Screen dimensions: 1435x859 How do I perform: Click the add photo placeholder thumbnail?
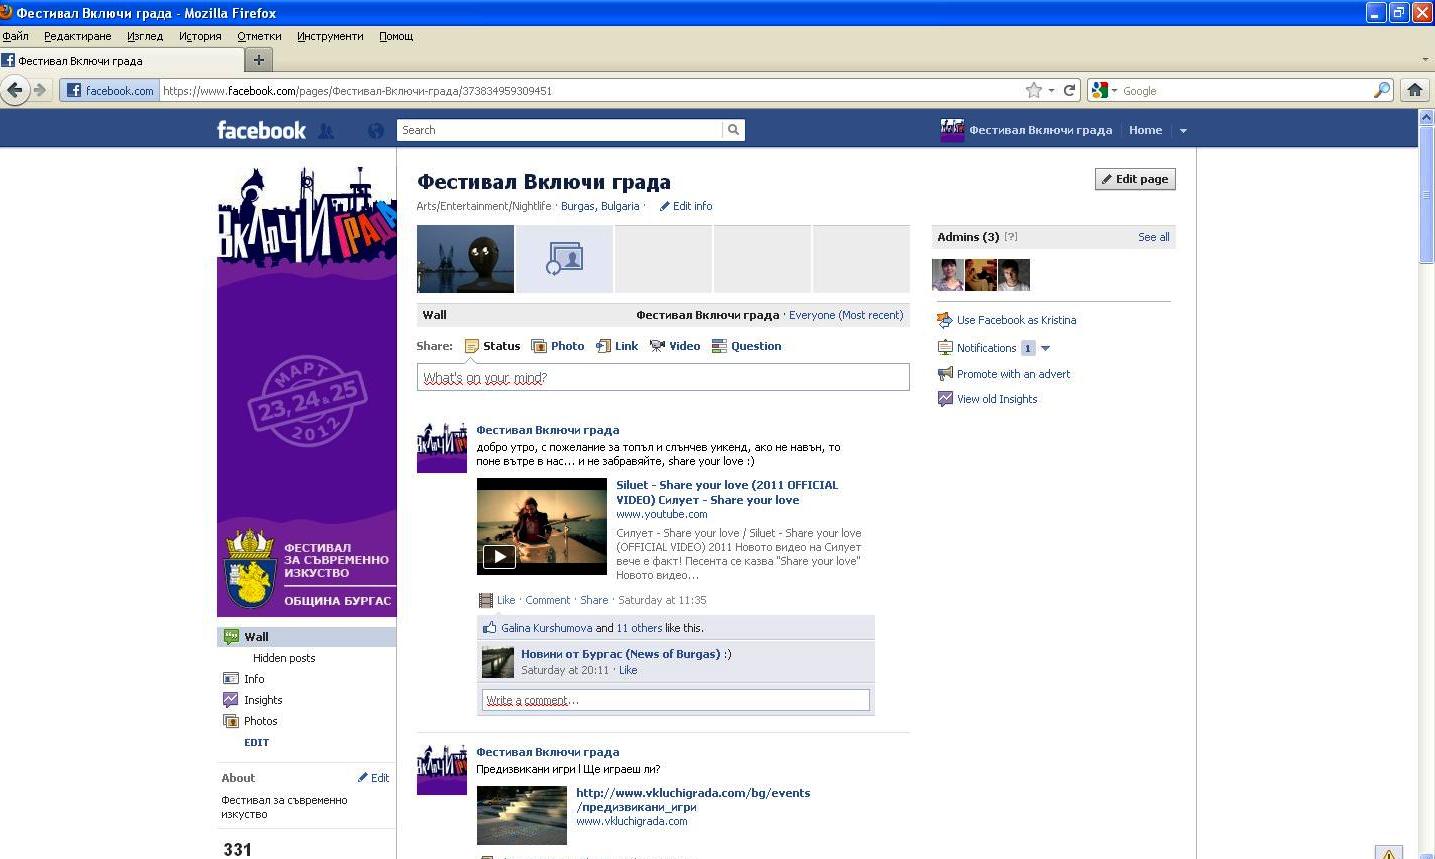564,259
